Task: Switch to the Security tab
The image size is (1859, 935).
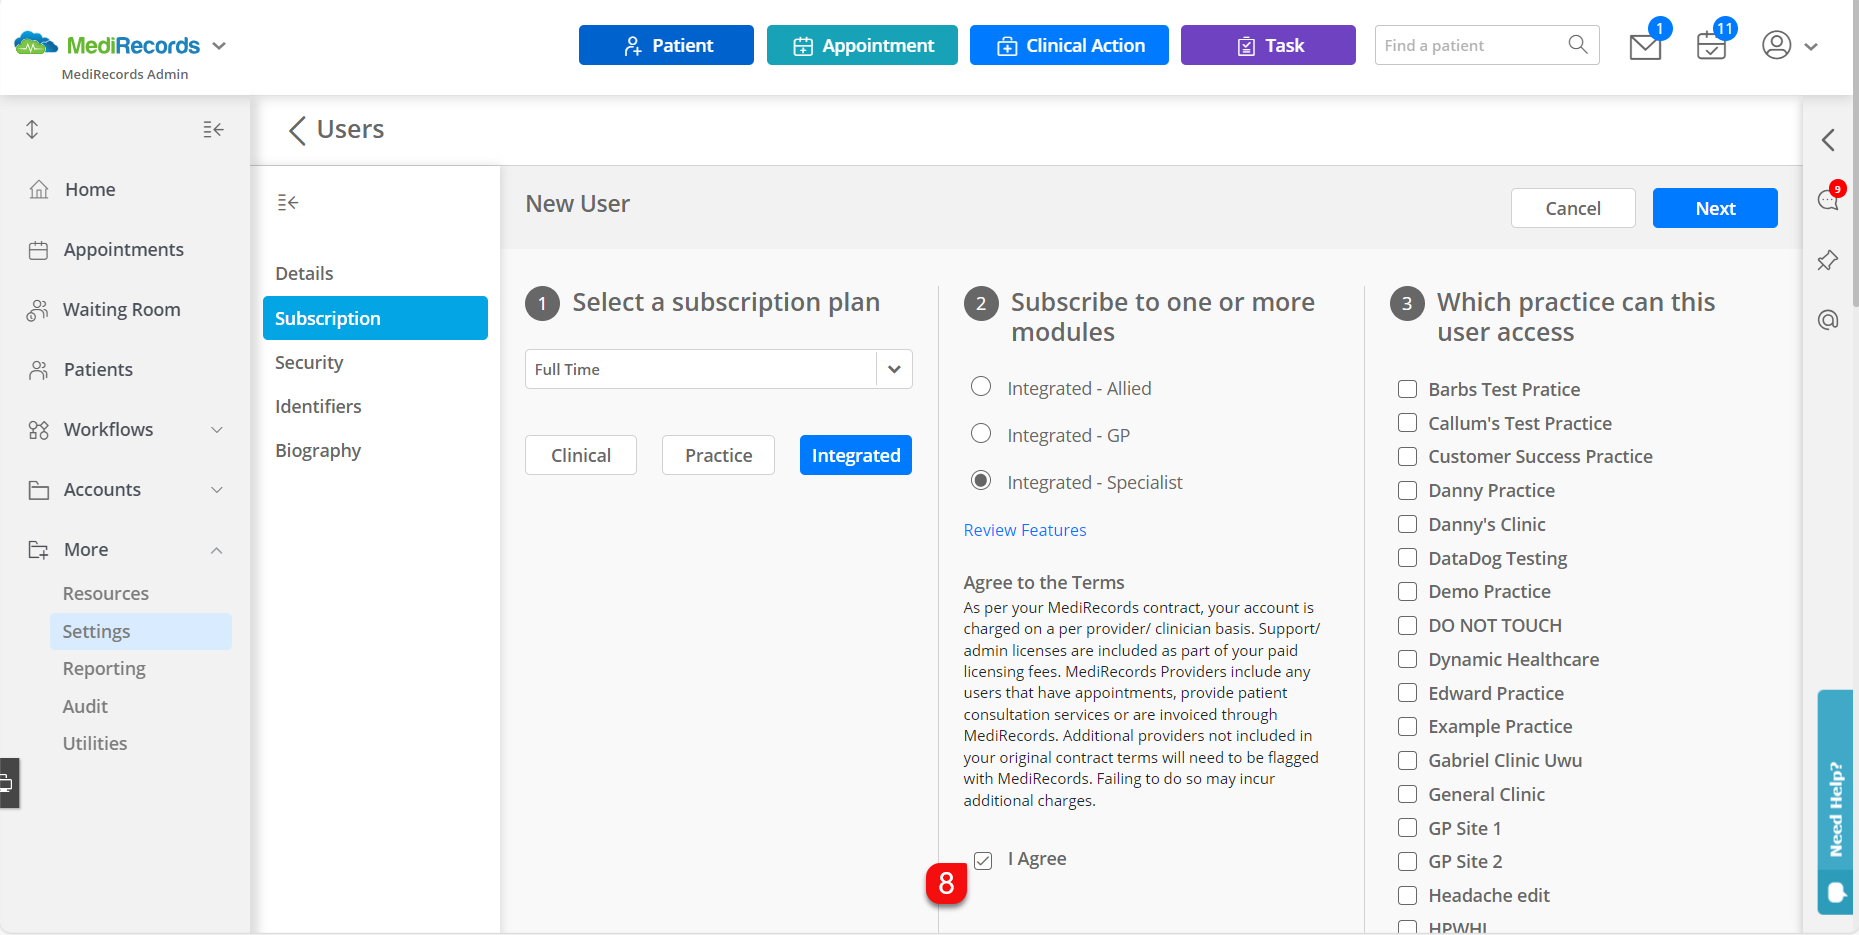Action: [309, 362]
